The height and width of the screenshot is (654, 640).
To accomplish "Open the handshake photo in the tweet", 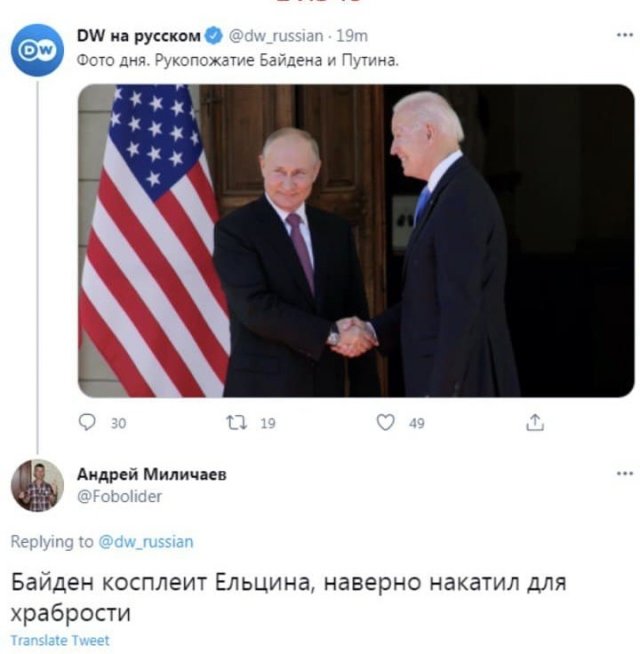I will click(356, 241).
